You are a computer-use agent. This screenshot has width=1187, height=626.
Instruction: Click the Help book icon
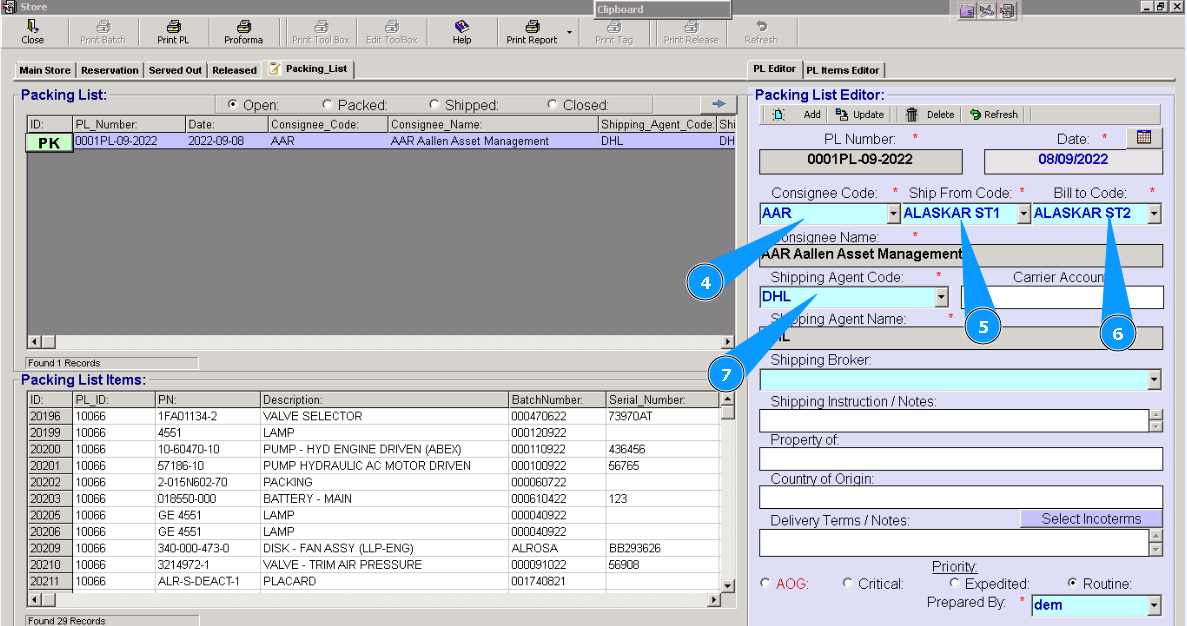tap(461, 26)
